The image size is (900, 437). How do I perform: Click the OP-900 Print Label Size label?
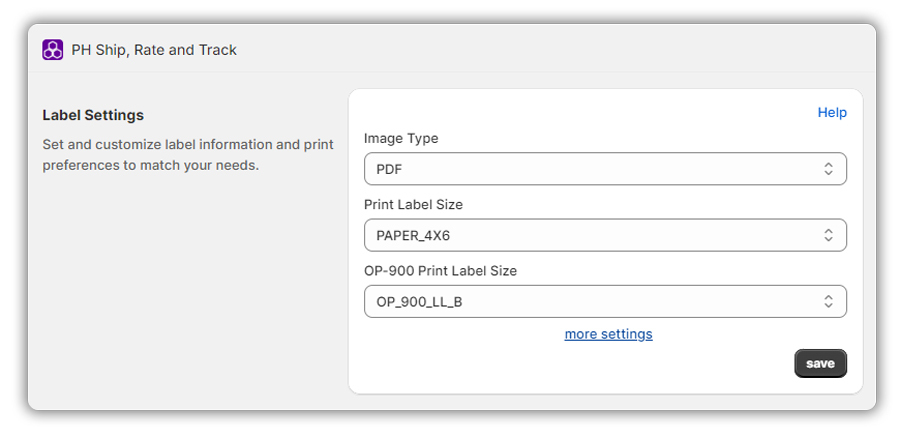click(x=440, y=270)
